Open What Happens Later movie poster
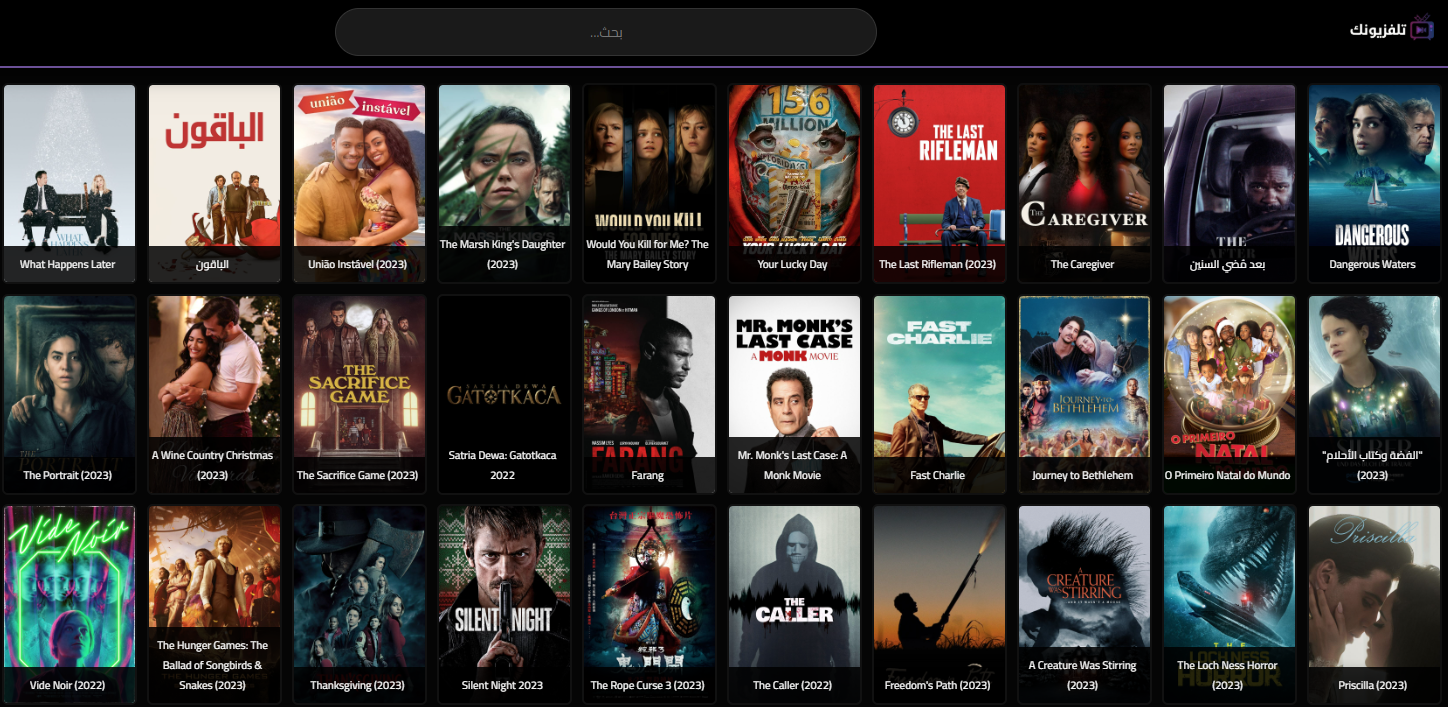1448x707 pixels. pos(70,183)
